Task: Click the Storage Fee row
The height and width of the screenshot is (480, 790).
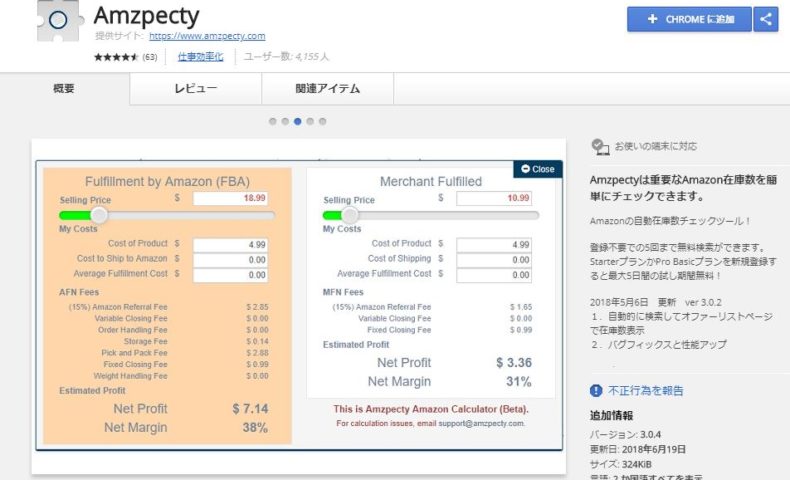Action: [195, 341]
